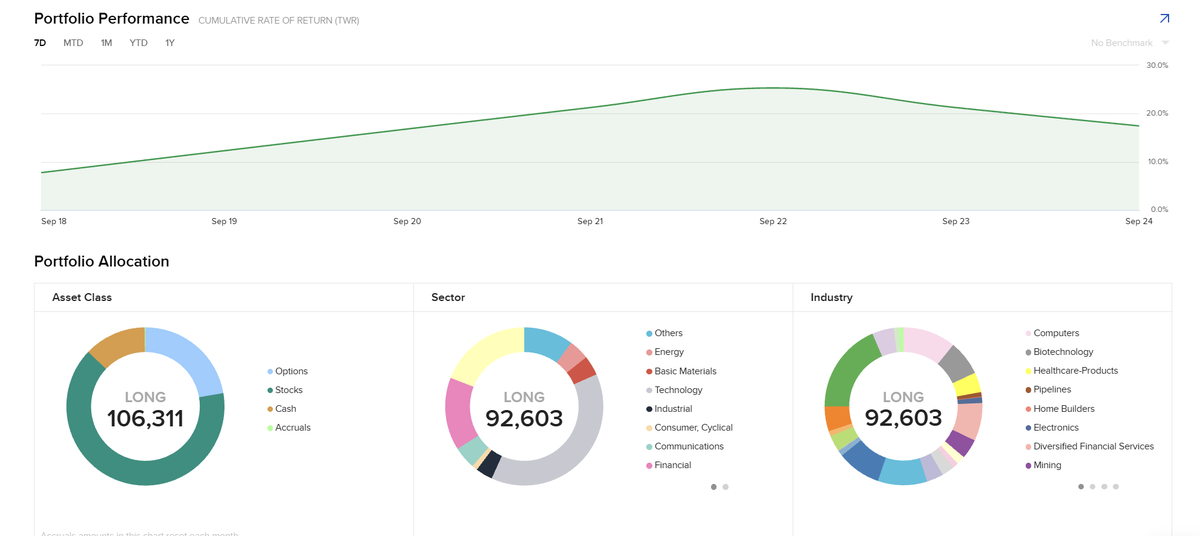Click the Others sector legend entry
This screenshot has width=1200, height=536.
coord(665,333)
